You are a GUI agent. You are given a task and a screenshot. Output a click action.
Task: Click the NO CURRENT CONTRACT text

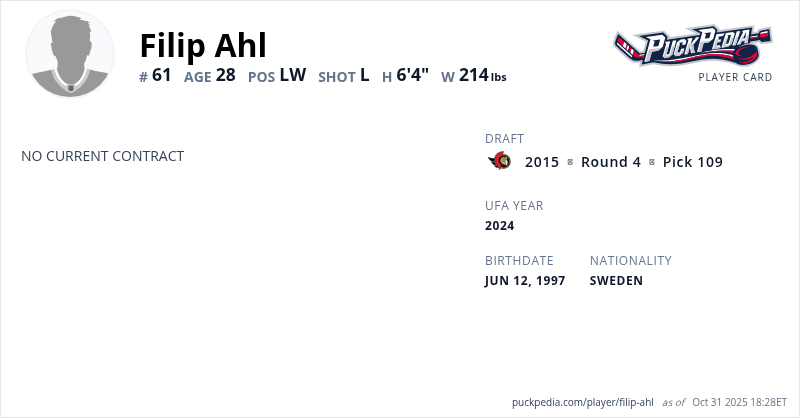coord(103,156)
